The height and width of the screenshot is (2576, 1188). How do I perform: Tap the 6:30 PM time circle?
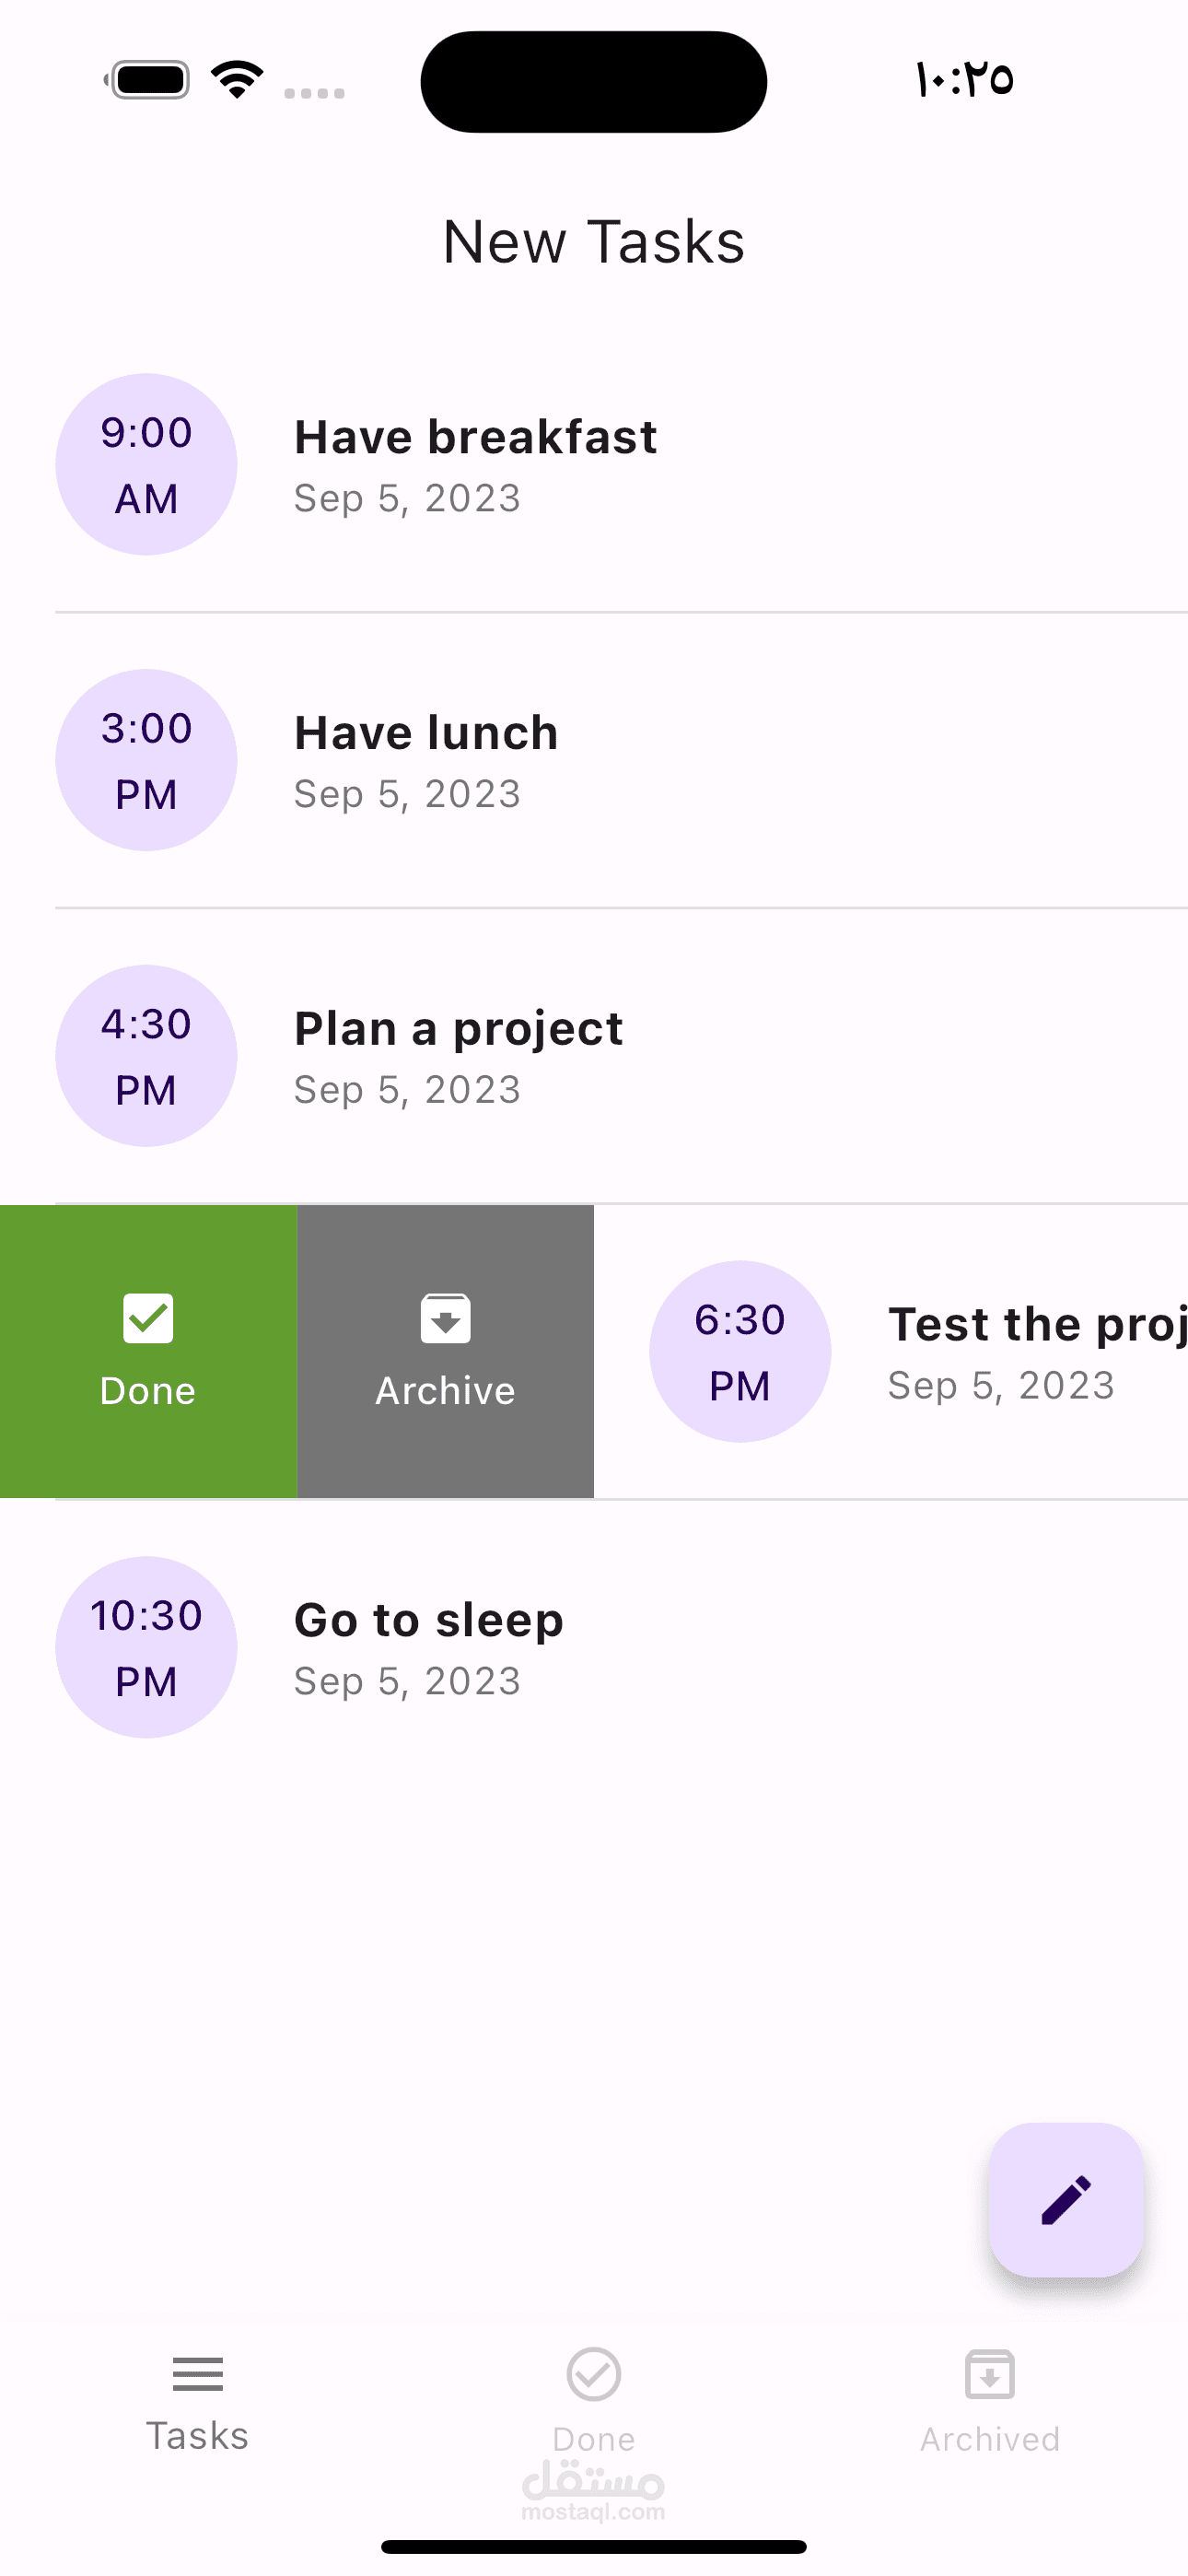tap(740, 1352)
